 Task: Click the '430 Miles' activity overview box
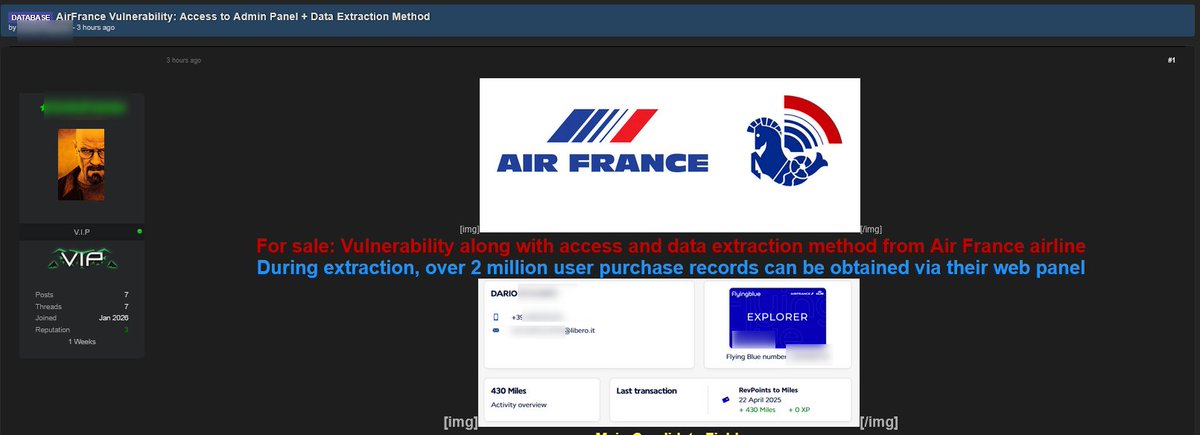tap(542, 397)
